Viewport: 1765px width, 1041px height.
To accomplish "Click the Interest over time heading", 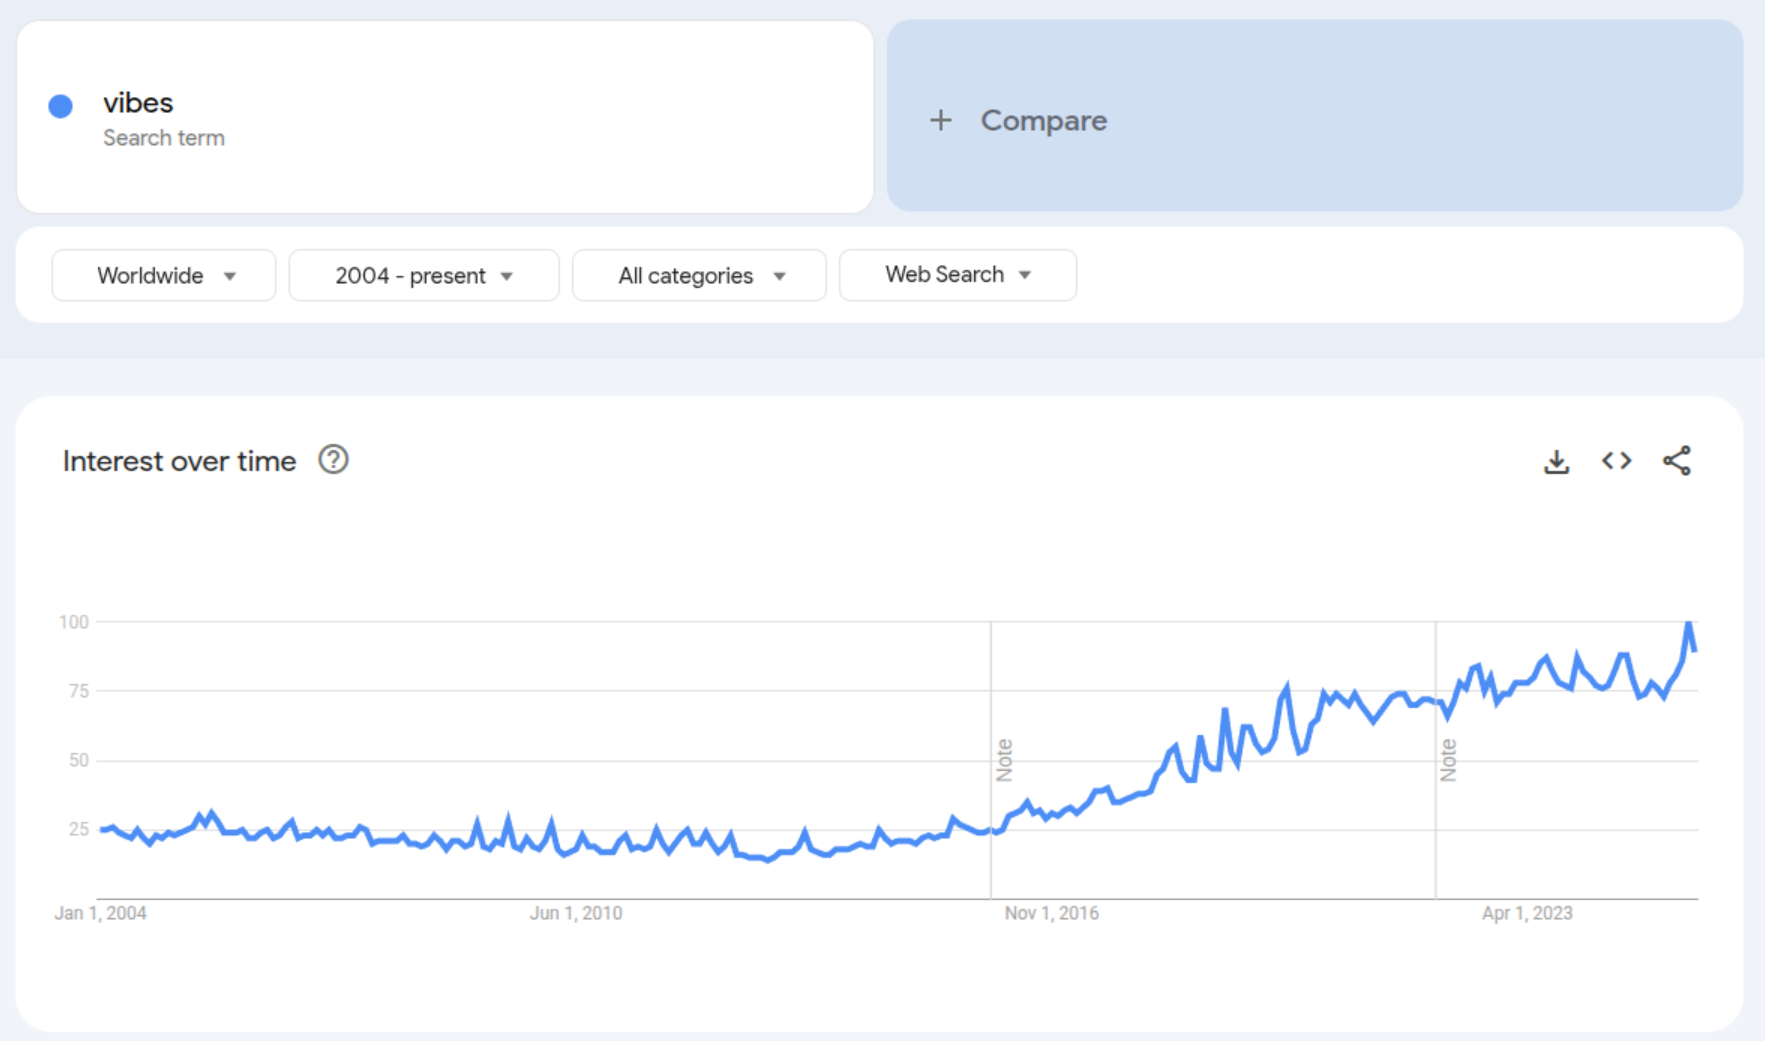I will [179, 461].
